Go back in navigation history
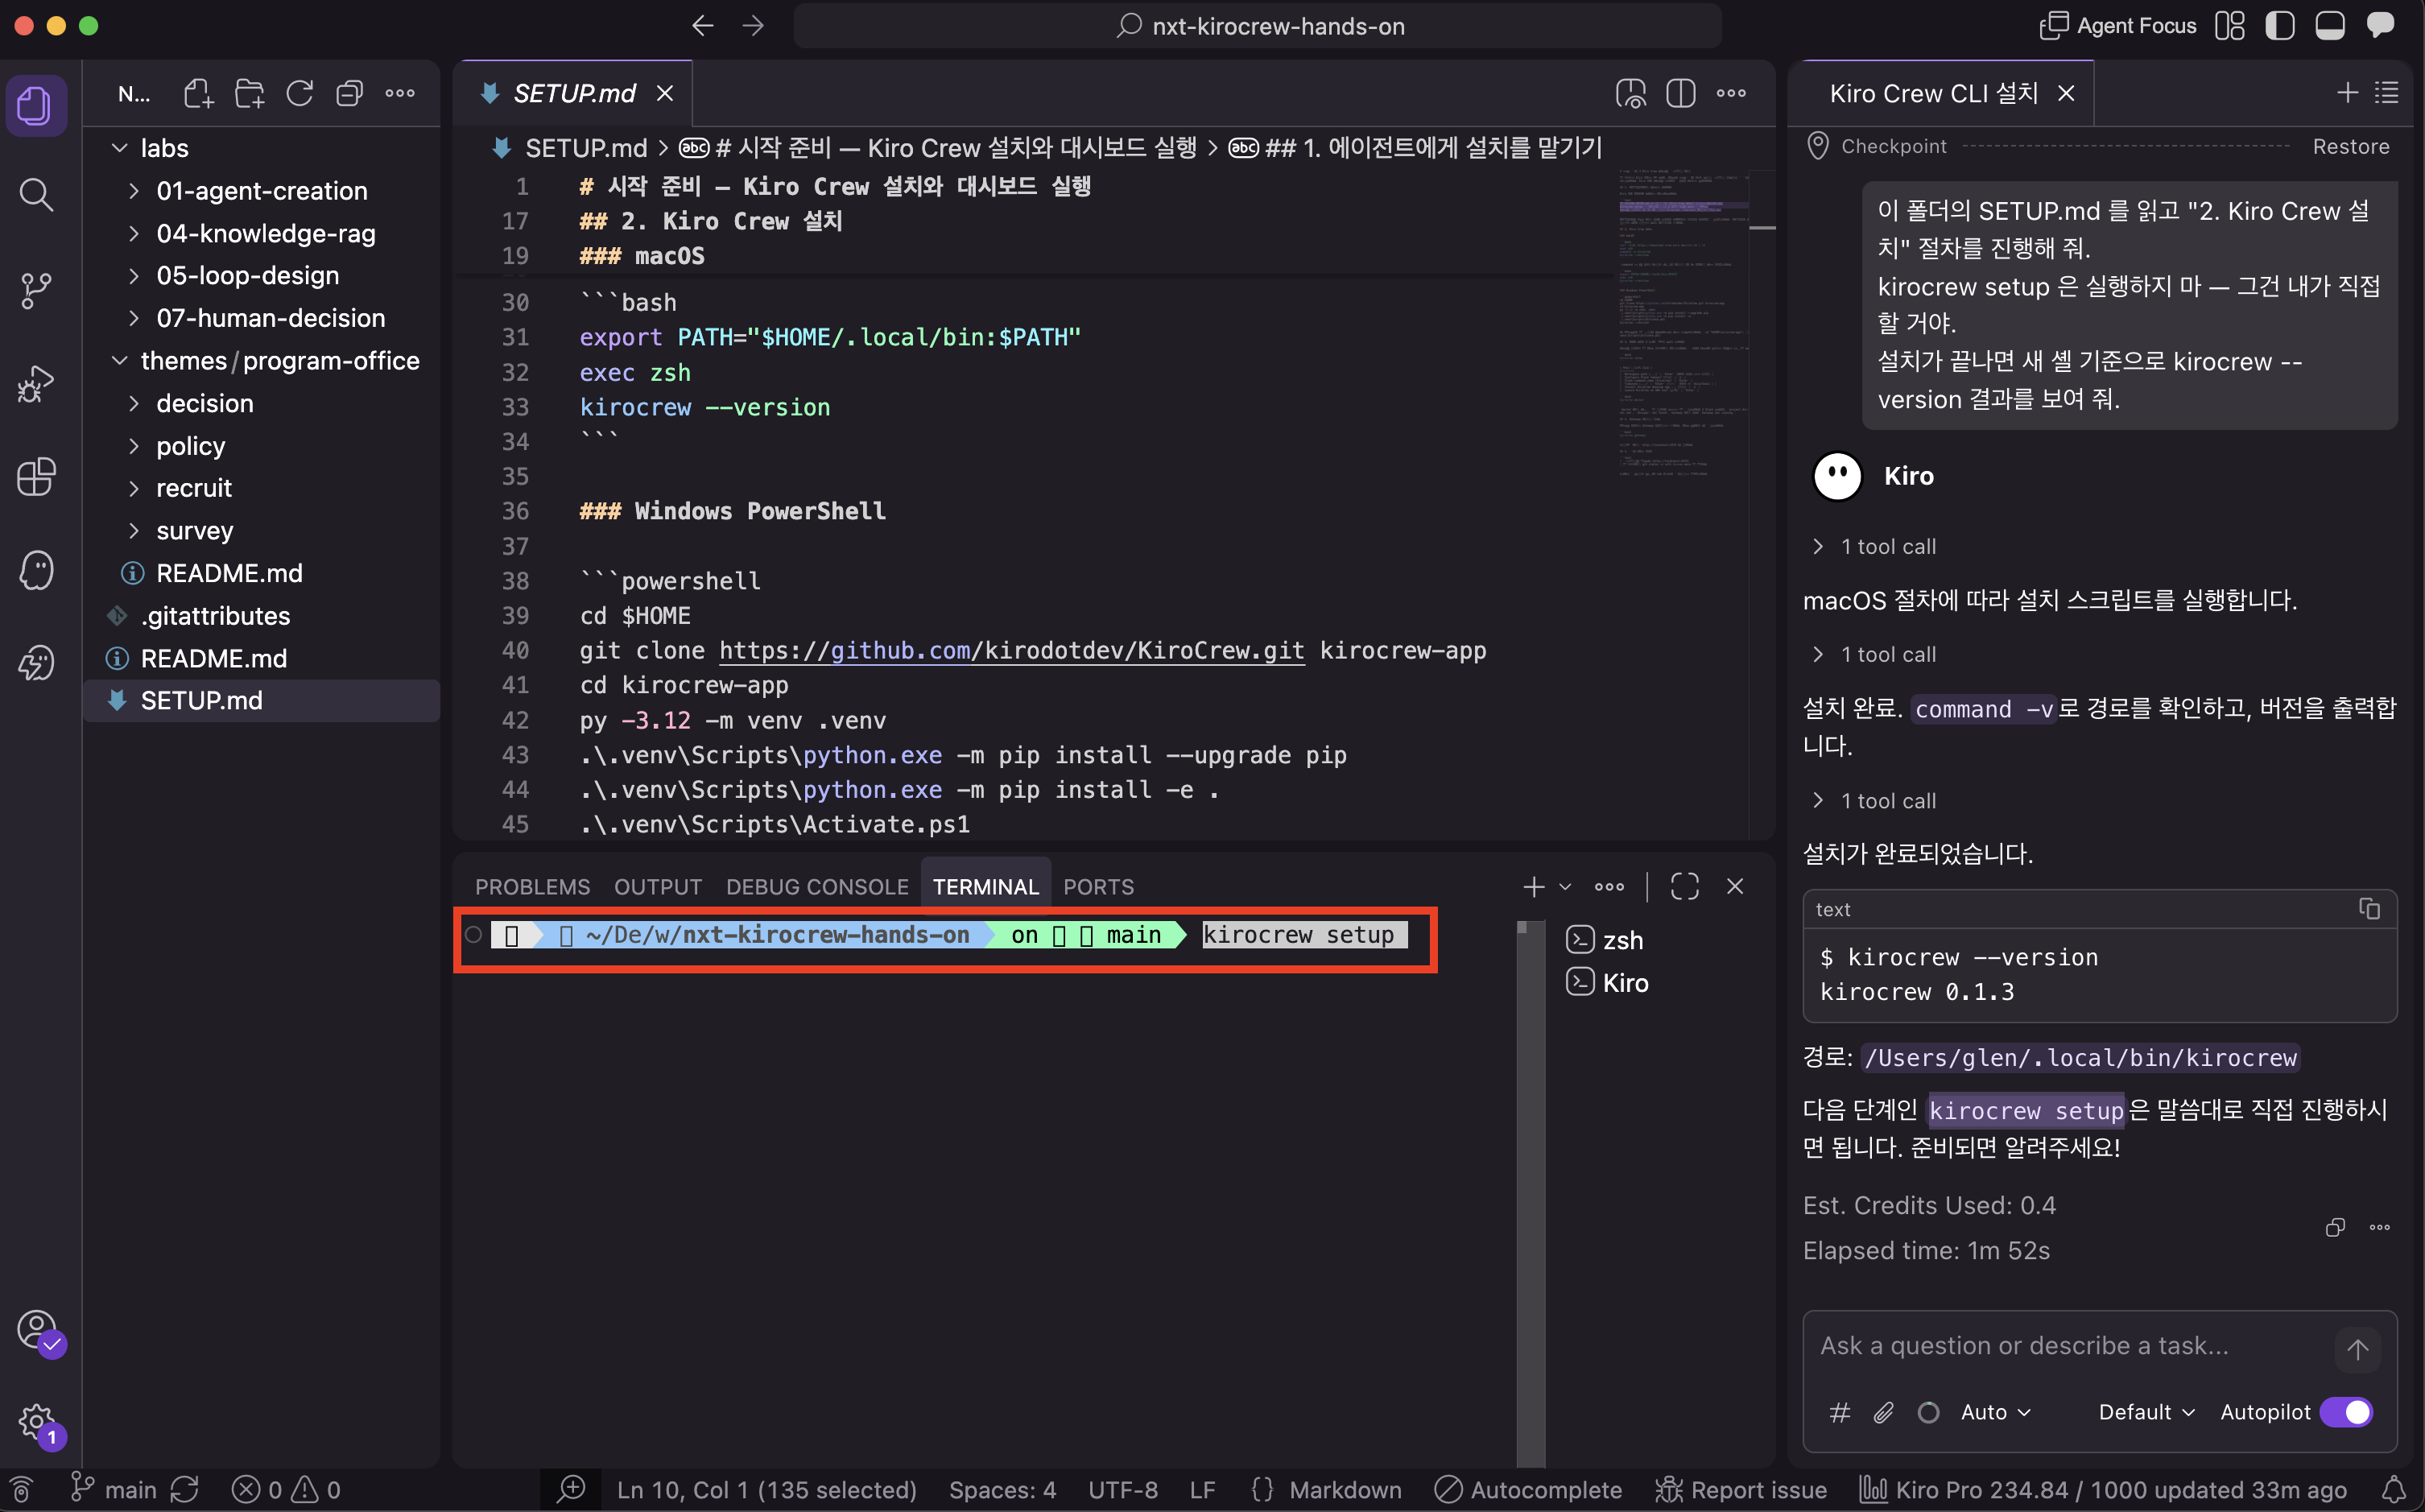This screenshot has height=1512, width=2425. pos(703,26)
